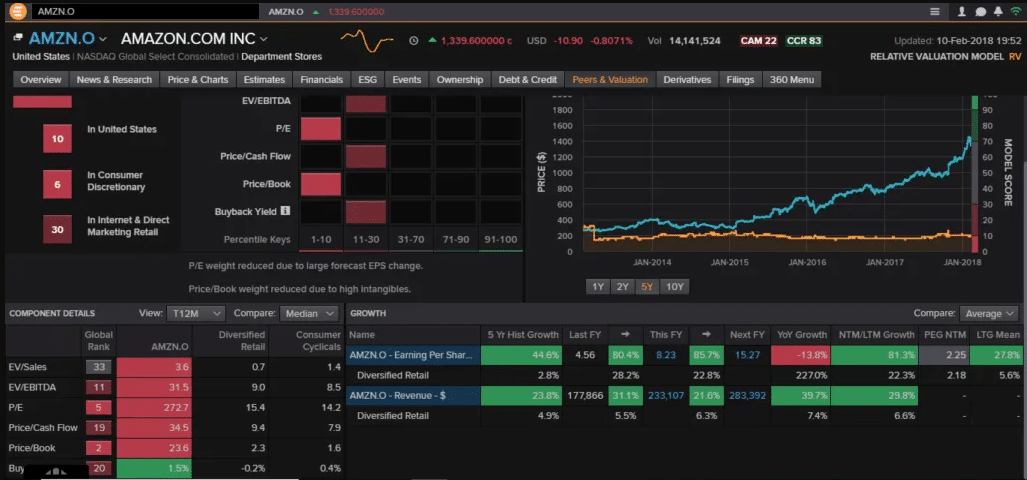Click the Department Stores industry label
1027x480 pixels.
[282, 57]
